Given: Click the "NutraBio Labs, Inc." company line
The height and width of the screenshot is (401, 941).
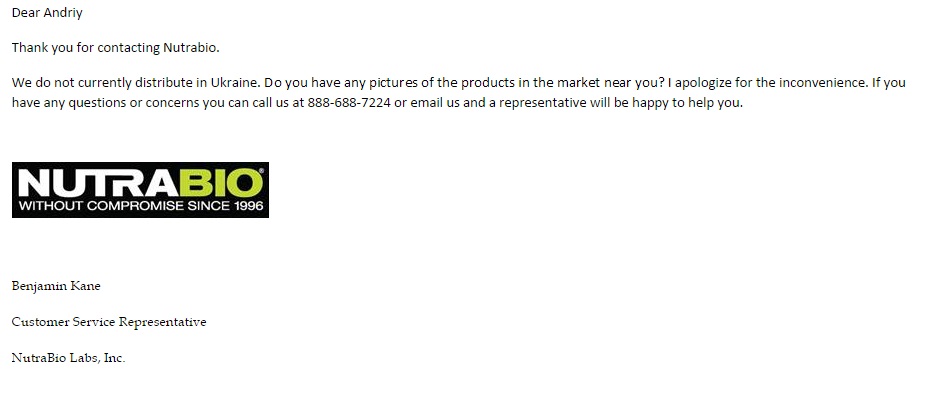Looking at the screenshot, I should tap(68, 358).
